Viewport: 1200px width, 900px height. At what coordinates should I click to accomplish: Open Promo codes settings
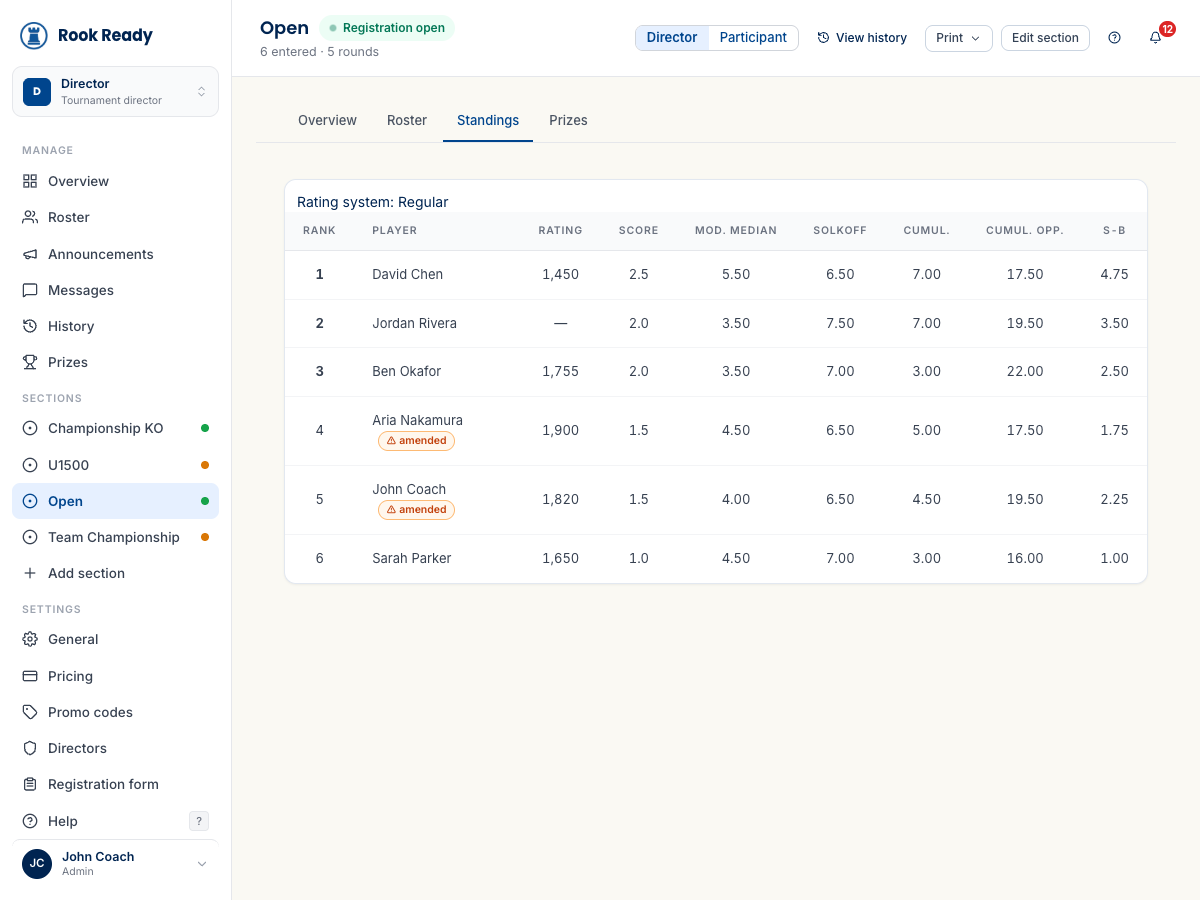coord(115,712)
